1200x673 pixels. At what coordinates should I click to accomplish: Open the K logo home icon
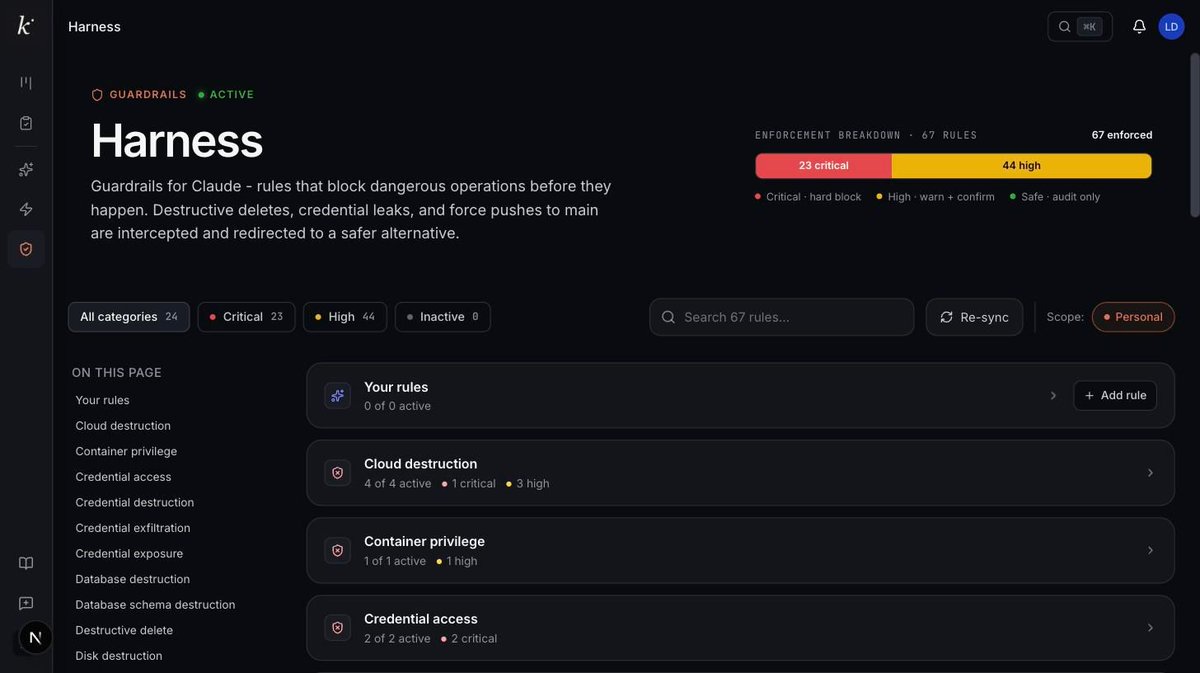[25, 26]
